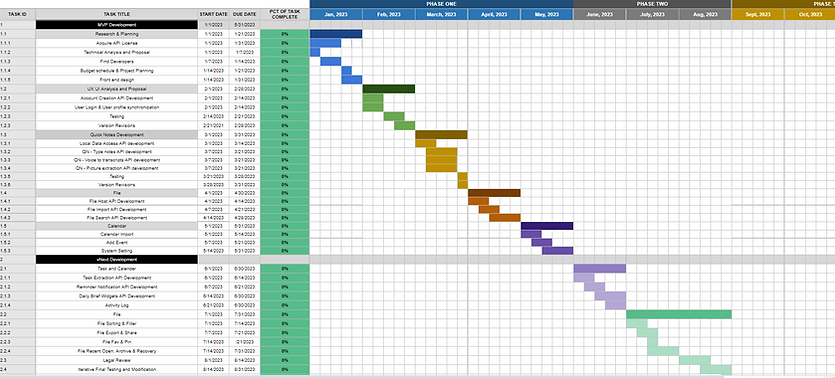Screen dimensions: 835x378
Task: Select Budget schedule & Project Planning cell
Action: point(117,70)
